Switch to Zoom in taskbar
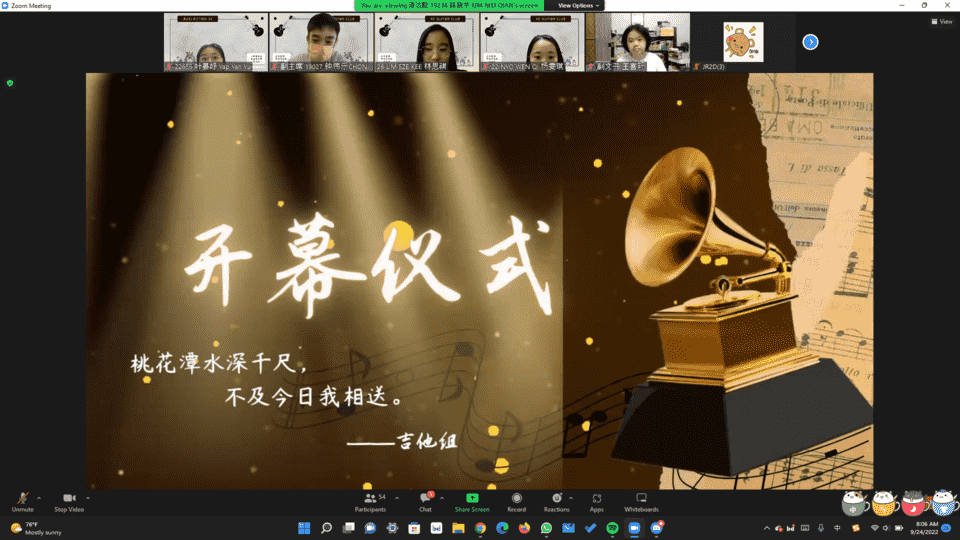Viewport: 960px width, 540px height. (x=634, y=528)
